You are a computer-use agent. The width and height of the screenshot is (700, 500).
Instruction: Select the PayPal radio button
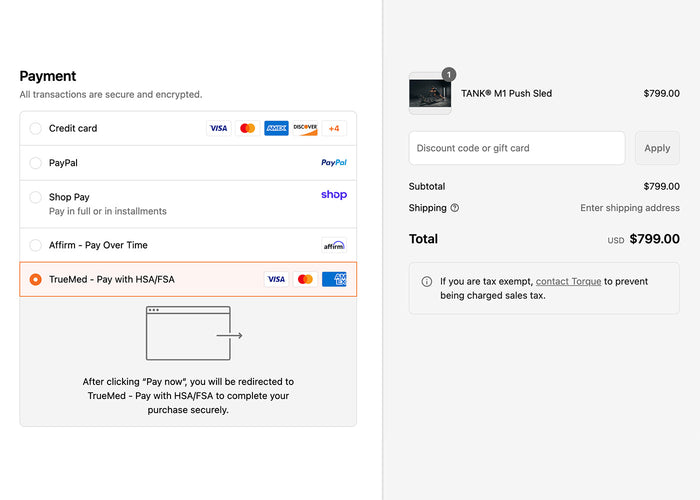pos(35,163)
